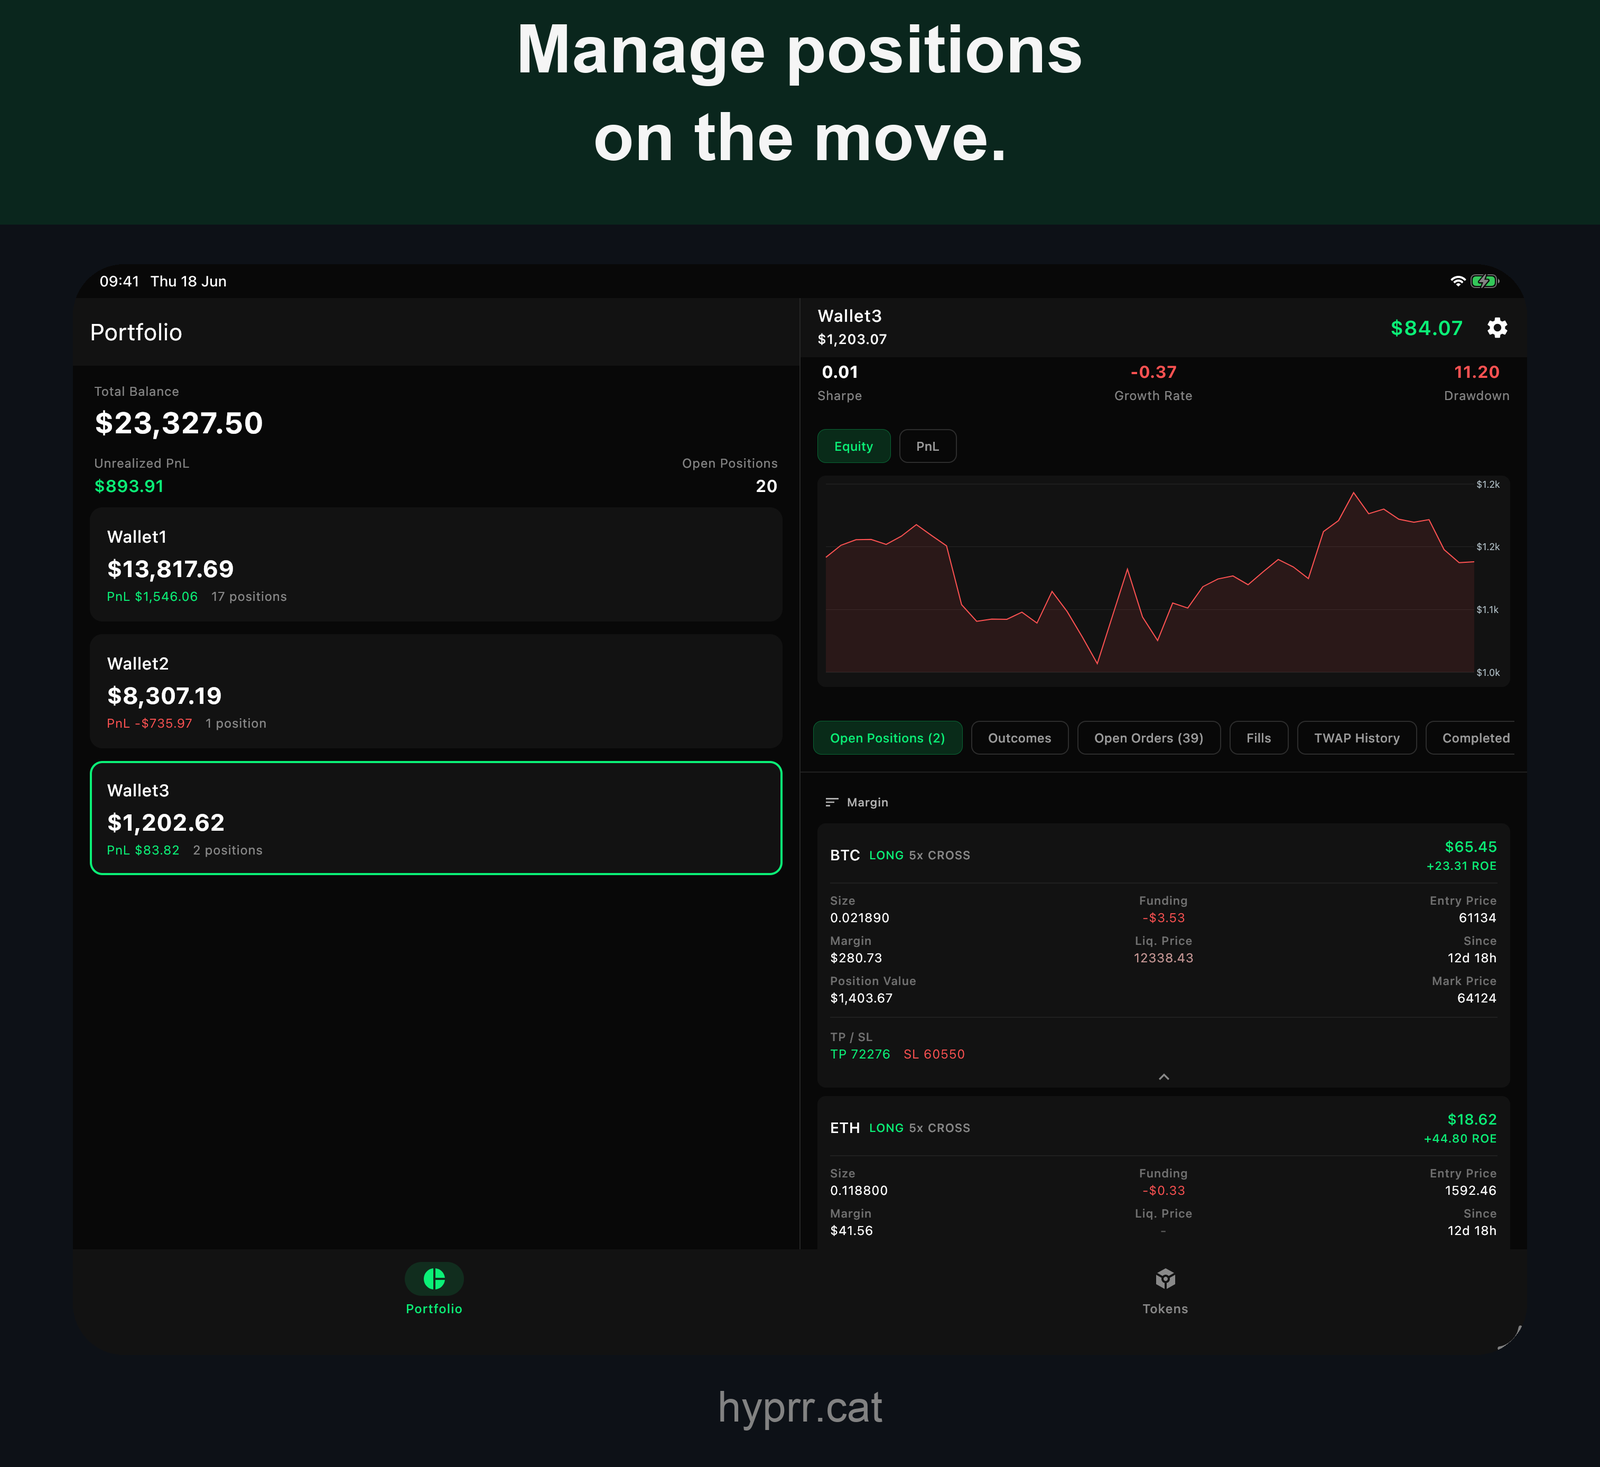Click the Margin sort label

867,802
